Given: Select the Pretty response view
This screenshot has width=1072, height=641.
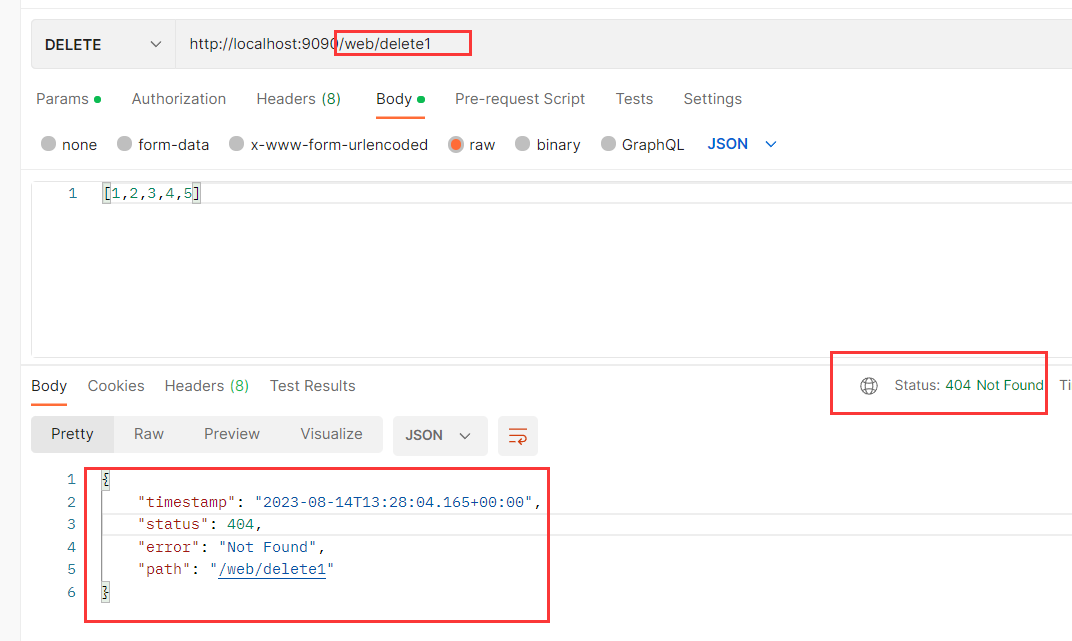Looking at the screenshot, I should 72,435.
